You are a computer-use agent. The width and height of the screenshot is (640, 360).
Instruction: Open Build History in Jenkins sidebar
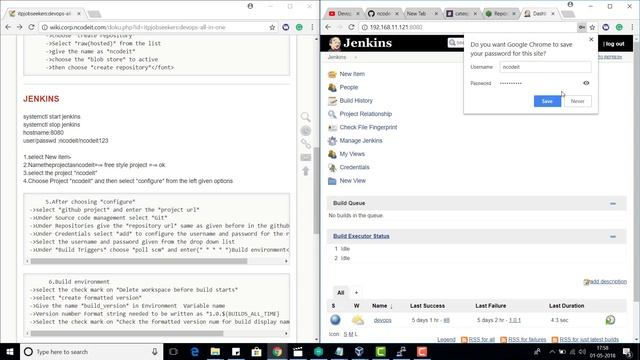pos(356,100)
